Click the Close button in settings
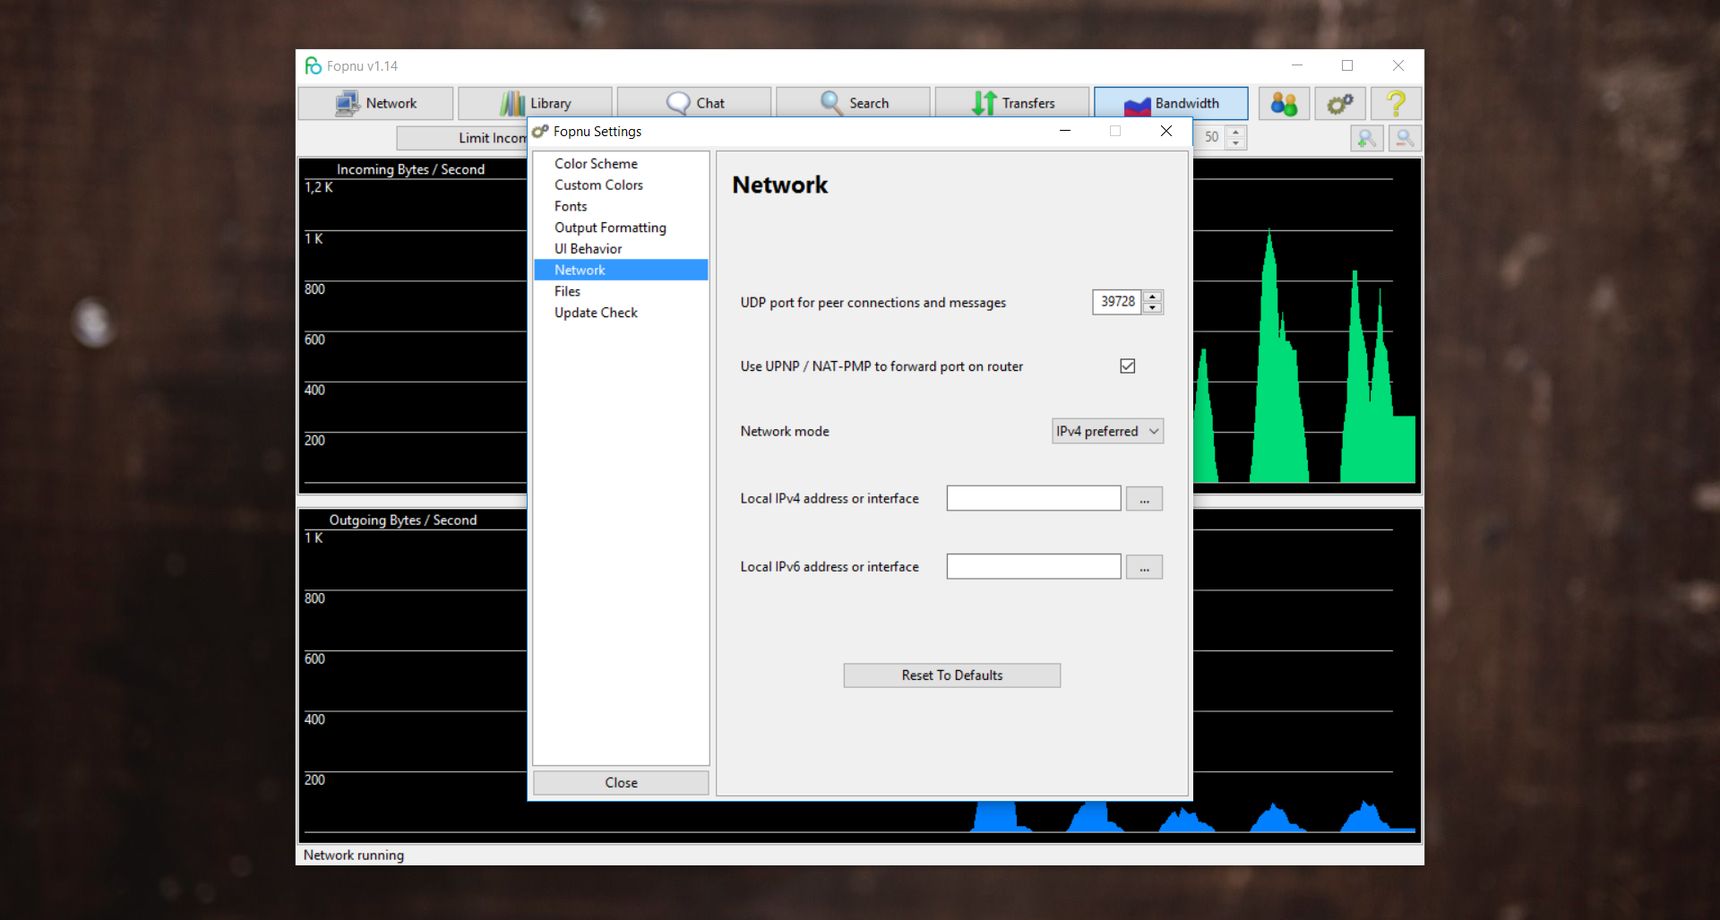This screenshot has height=920, width=1720. tap(621, 782)
